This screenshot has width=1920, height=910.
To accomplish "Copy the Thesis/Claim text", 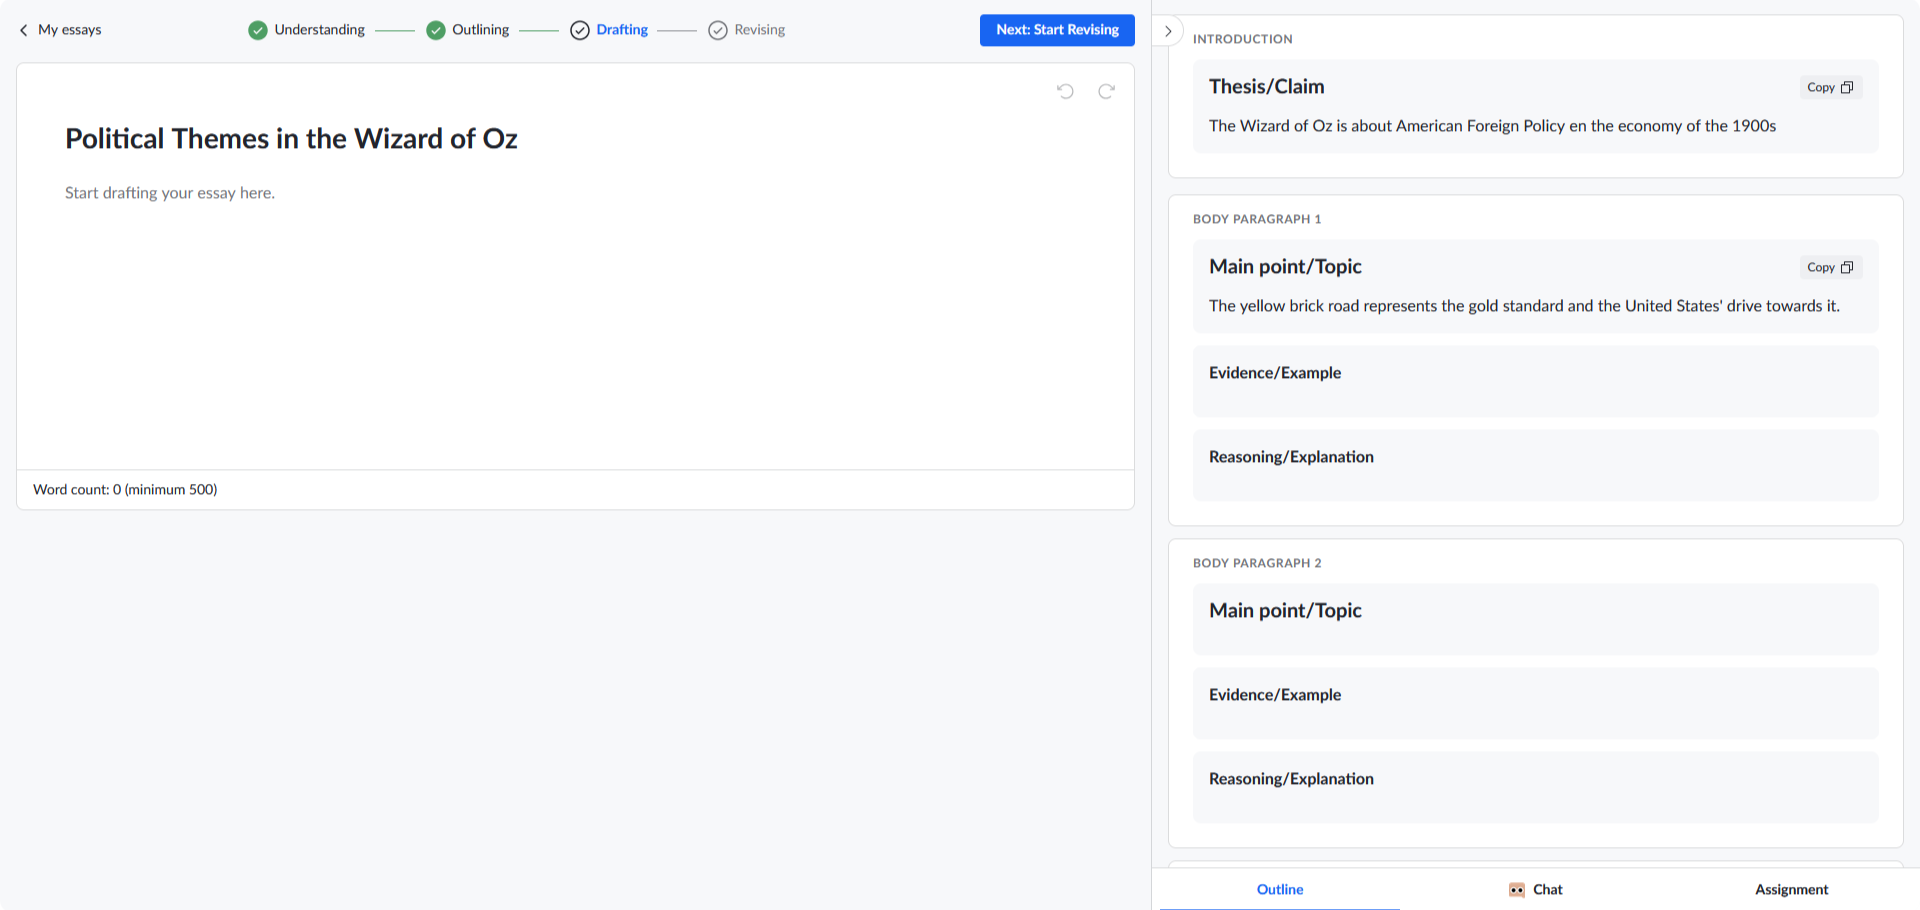I will (1830, 87).
